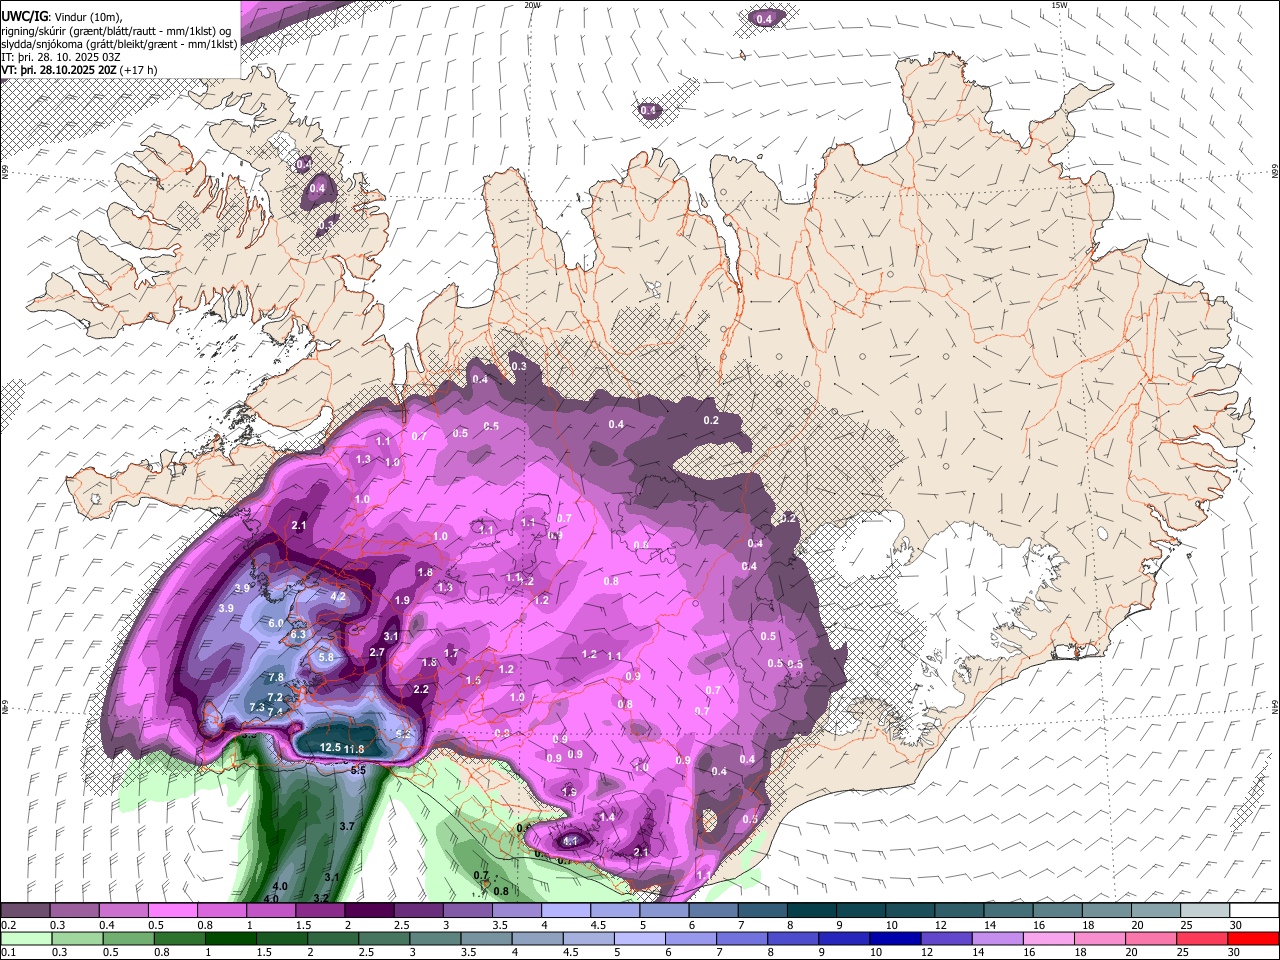Click the 11.8 precipitation value on the map
Image resolution: width=1280 pixels, height=960 pixels.
pyautogui.click(x=355, y=749)
